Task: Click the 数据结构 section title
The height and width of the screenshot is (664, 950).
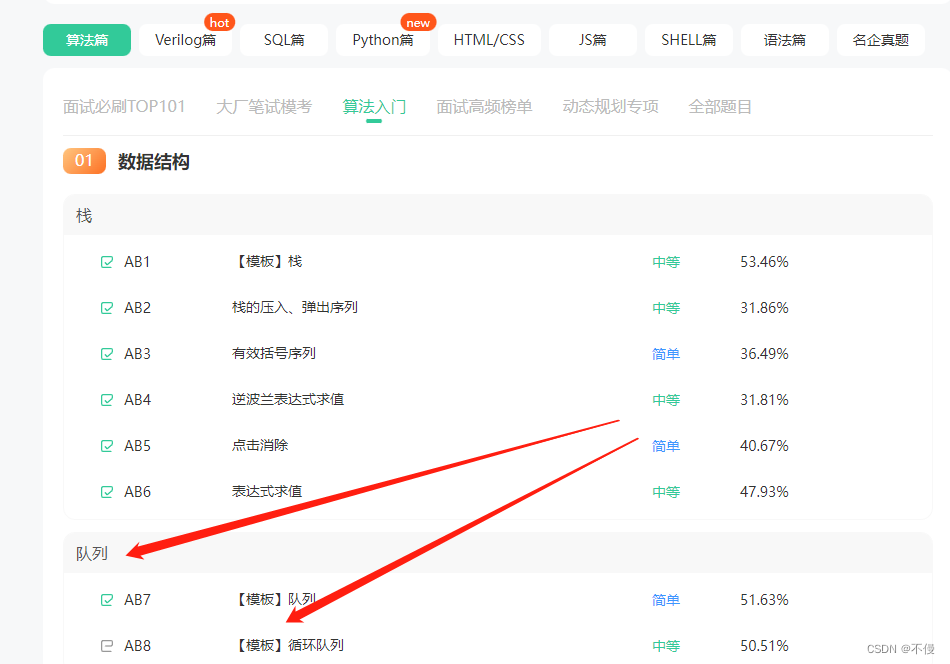Action: click(153, 162)
